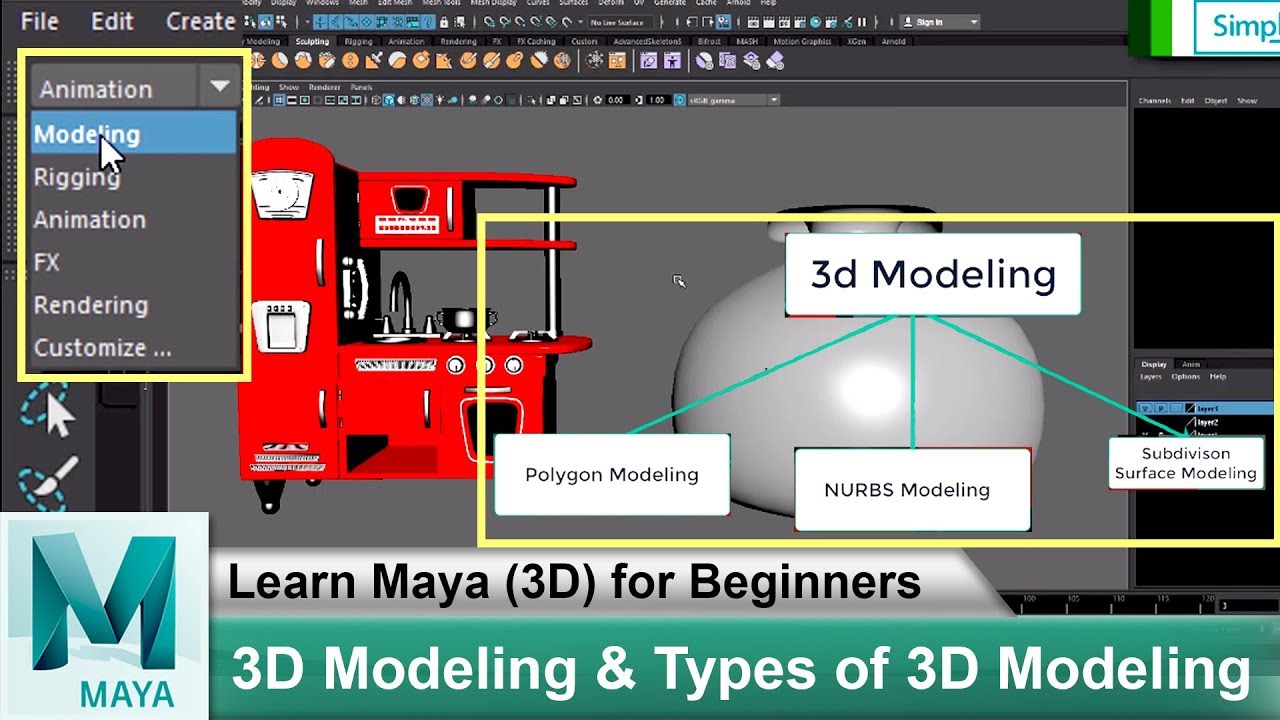Switch to the Motion Graphics shelf tab
This screenshot has width=1280, height=720.
(x=802, y=41)
